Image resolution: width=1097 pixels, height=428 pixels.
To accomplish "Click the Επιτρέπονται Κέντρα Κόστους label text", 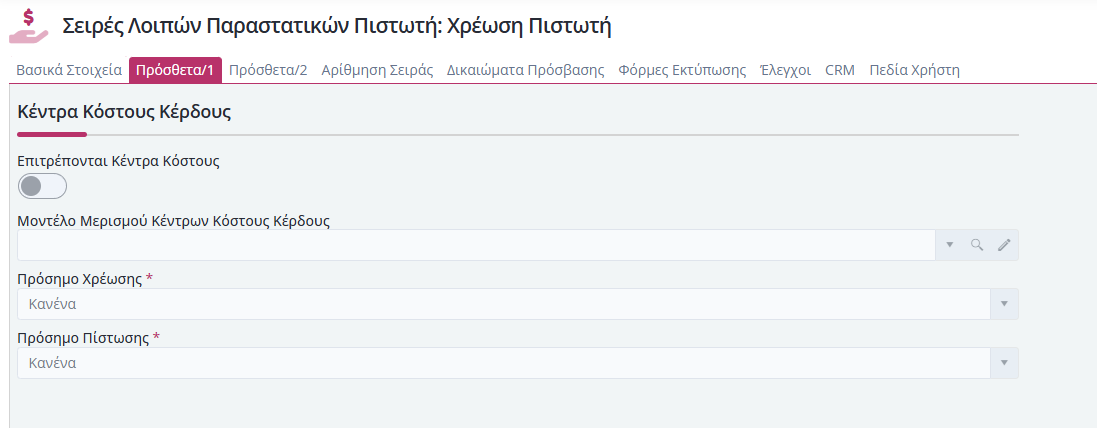I will 118,161.
